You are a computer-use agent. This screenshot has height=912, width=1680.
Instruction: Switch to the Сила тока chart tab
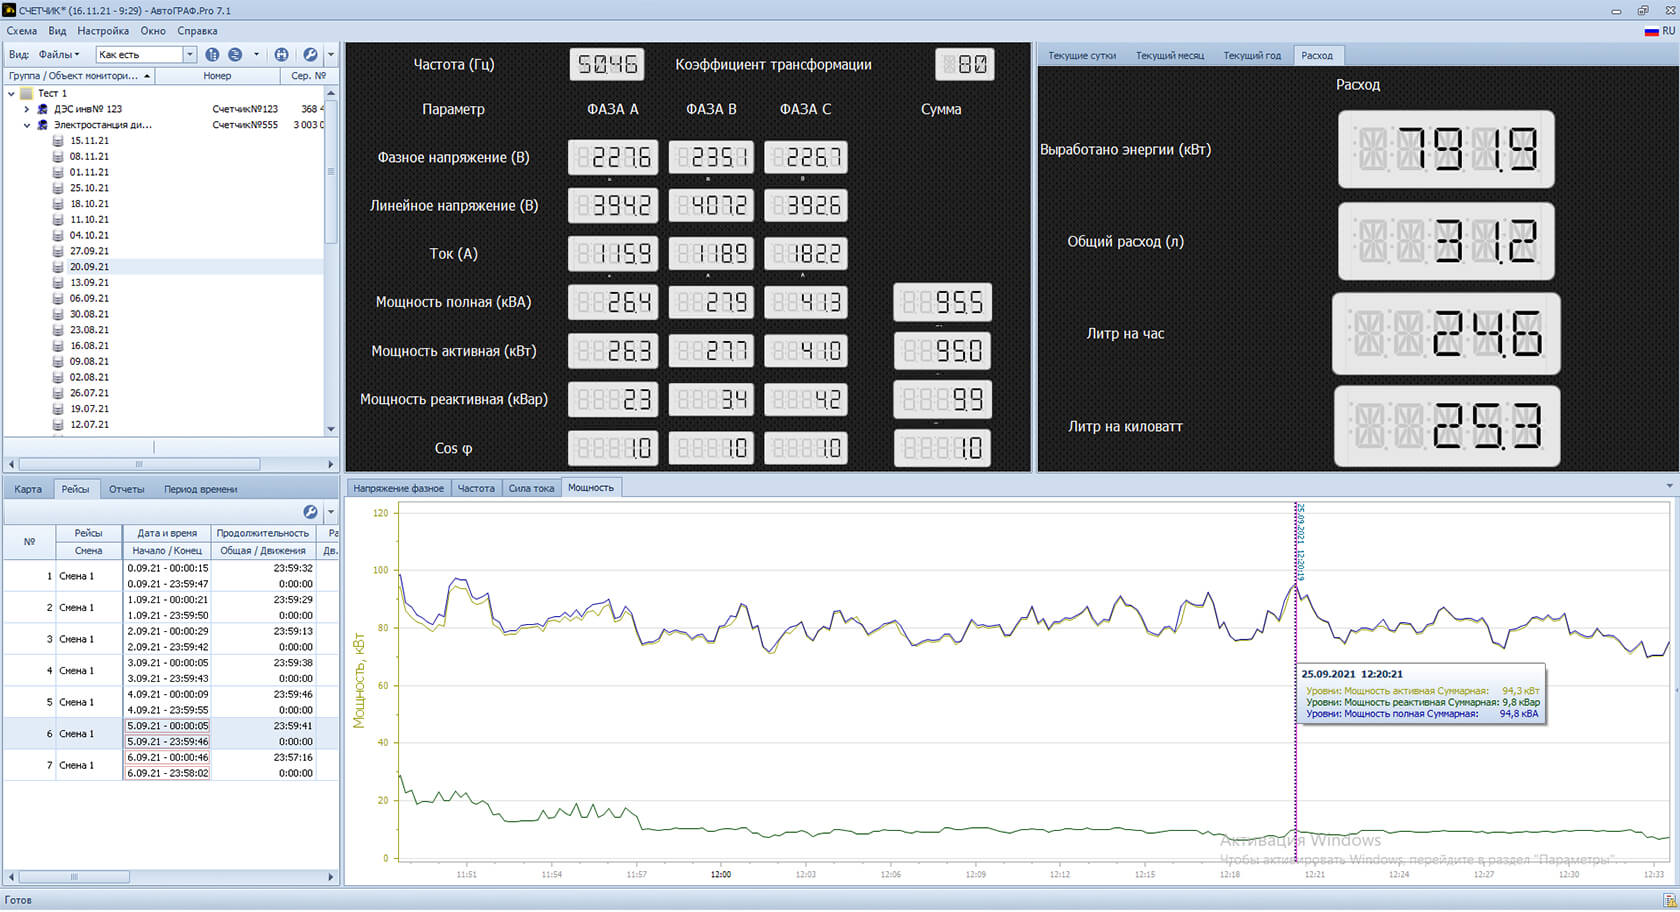(531, 488)
